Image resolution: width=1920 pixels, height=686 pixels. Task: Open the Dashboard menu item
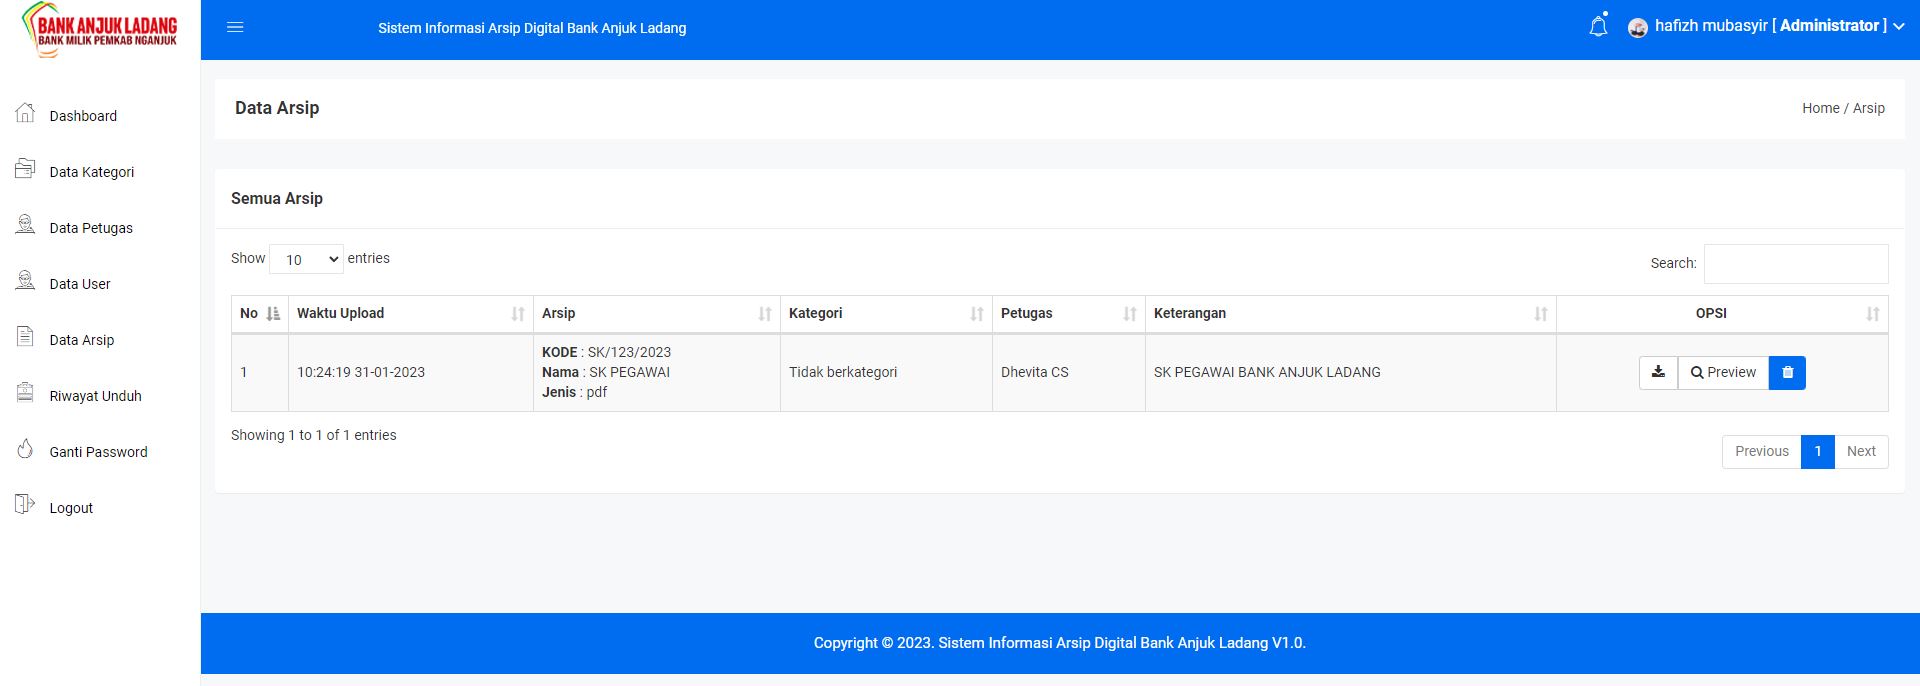pyautogui.click(x=83, y=116)
